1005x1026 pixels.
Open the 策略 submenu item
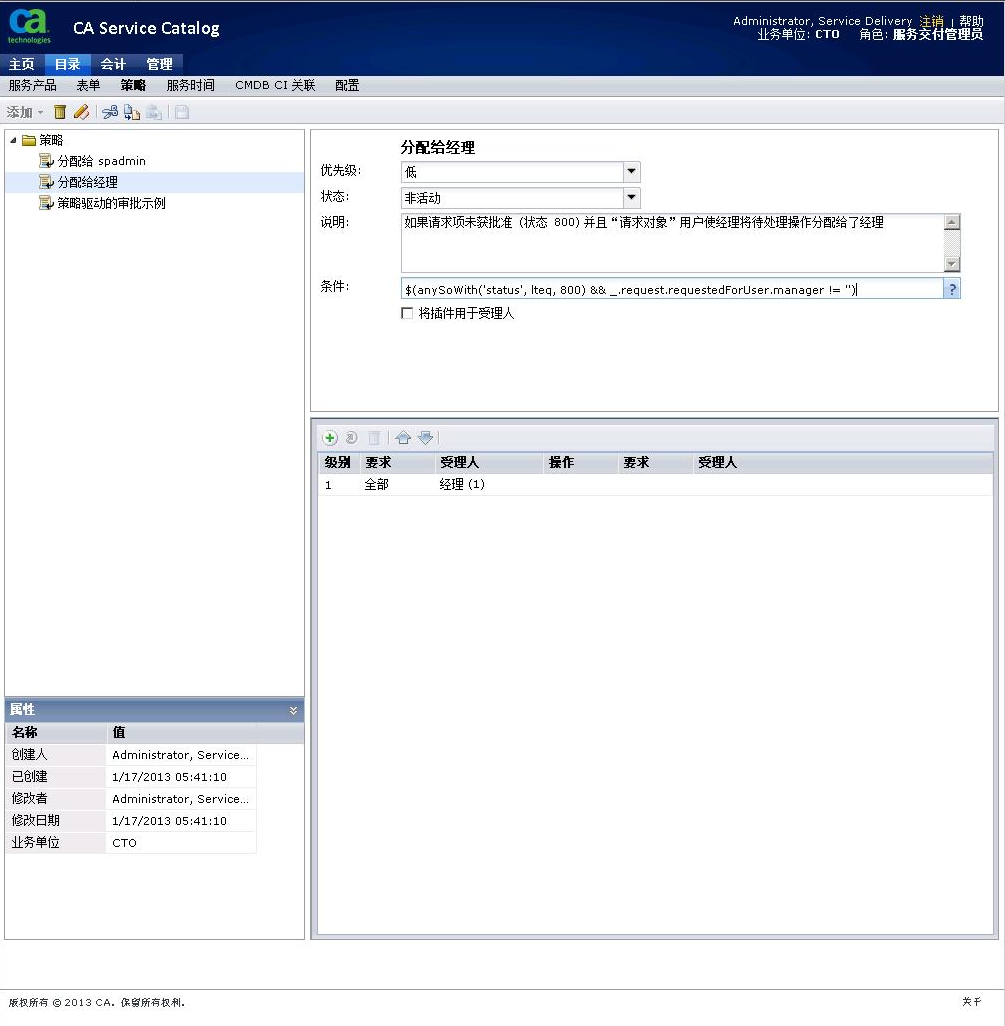[x=133, y=85]
